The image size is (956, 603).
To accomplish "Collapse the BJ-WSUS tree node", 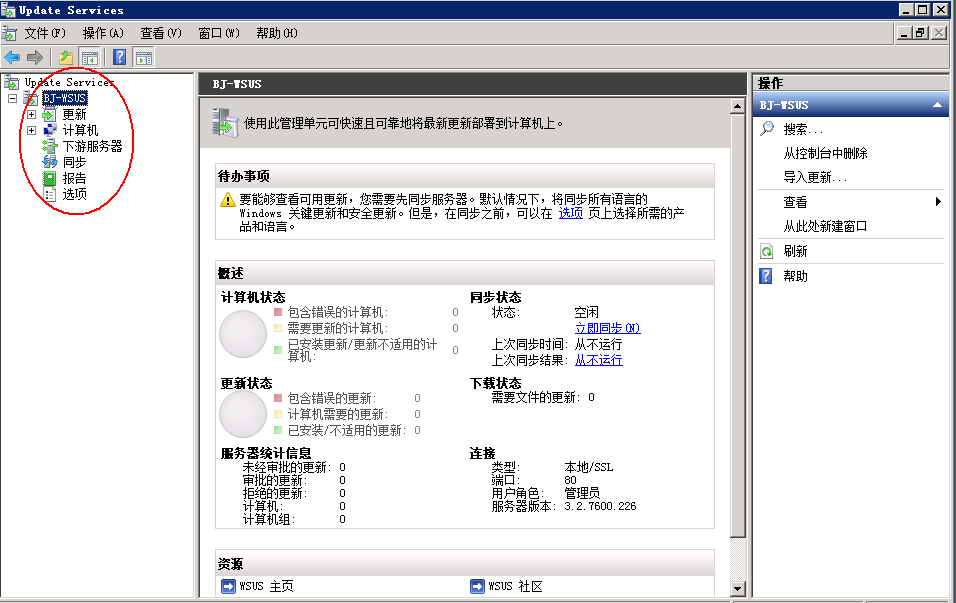I will pyautogui.click(x=12, y=98).
